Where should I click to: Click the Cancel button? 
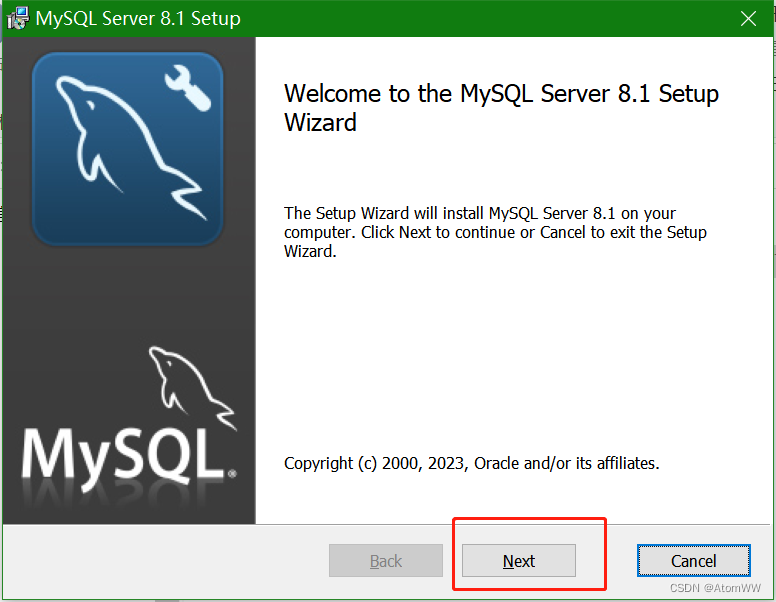click(x=693, y=560)
